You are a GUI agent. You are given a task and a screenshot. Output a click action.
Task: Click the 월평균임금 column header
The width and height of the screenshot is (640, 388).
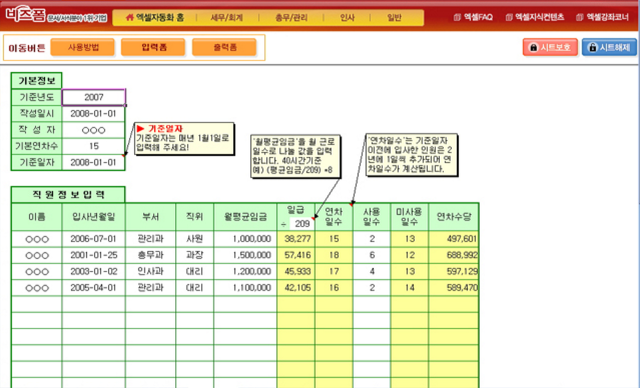click(245, 217)
